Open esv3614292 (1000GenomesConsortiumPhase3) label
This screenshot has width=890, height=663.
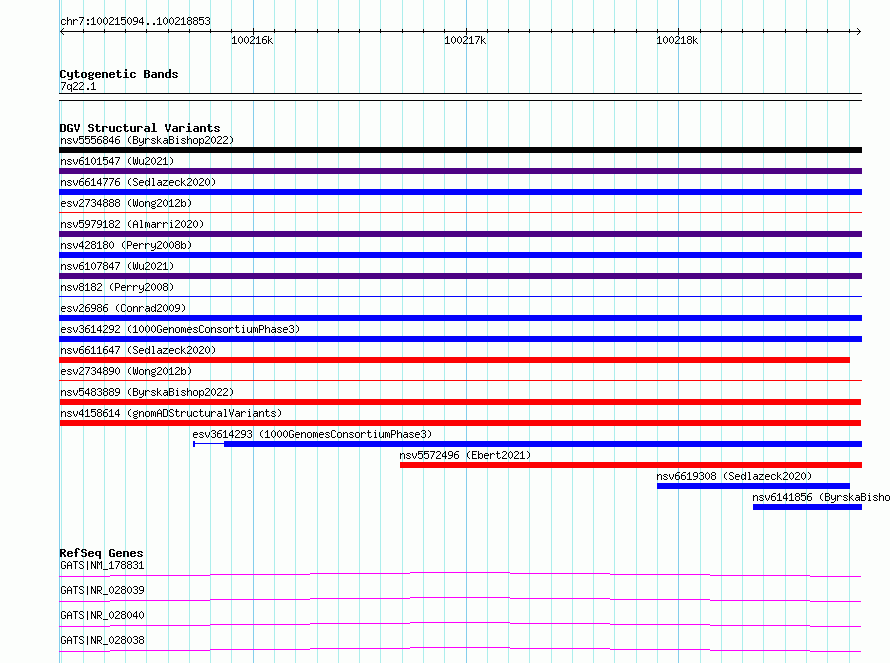coord(180,329)
